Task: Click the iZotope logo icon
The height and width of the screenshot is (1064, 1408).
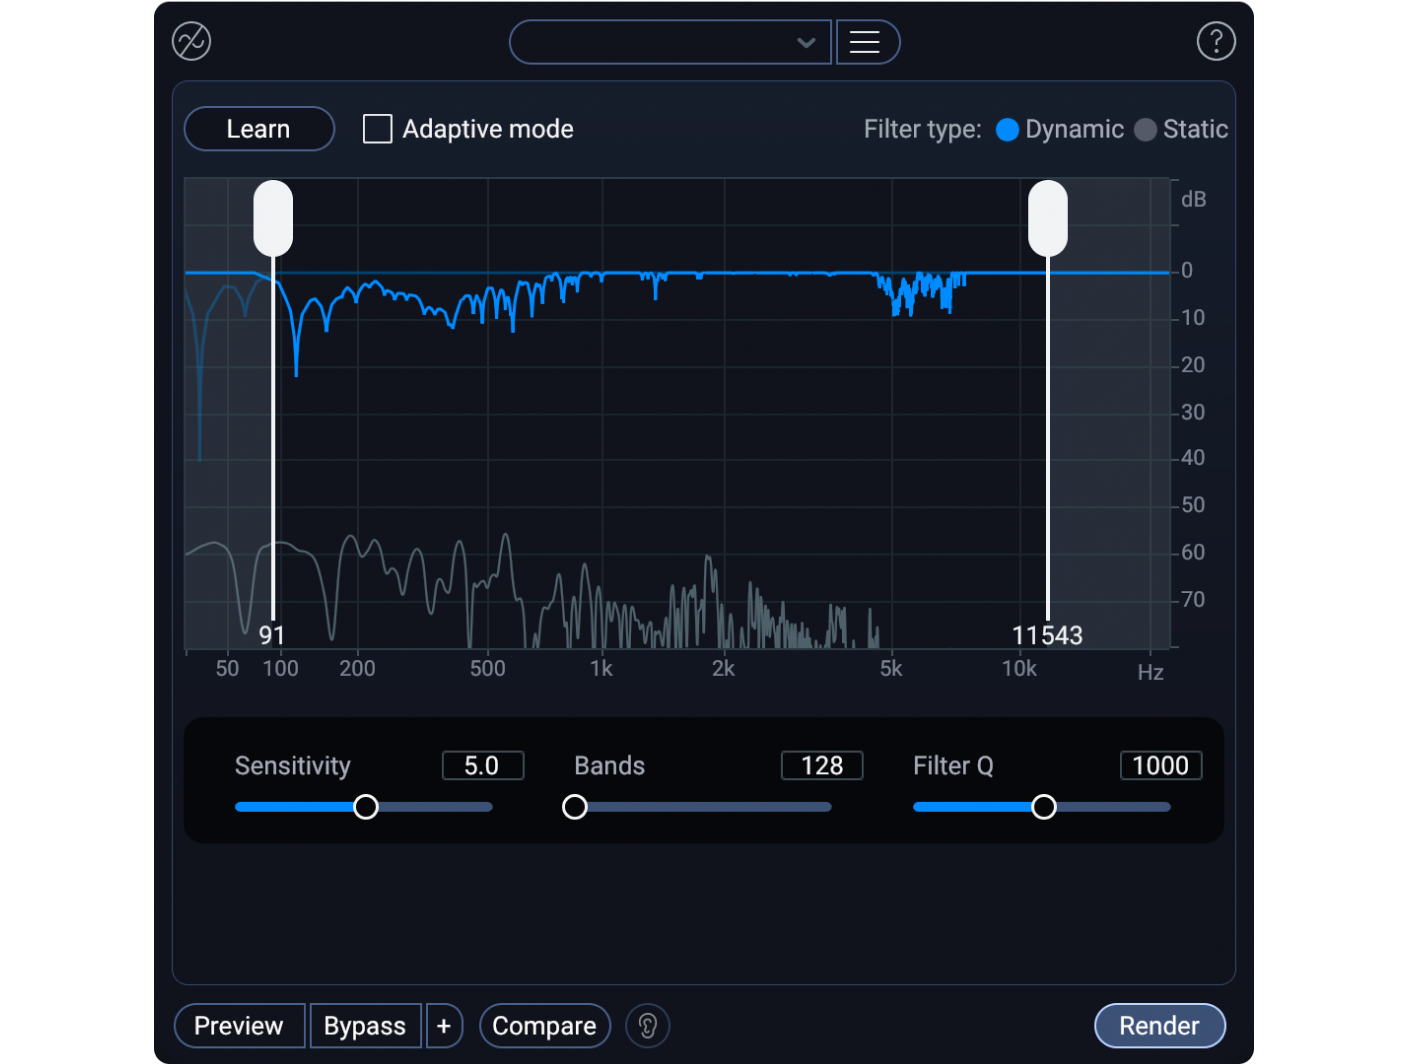Action: pos(190,41)
